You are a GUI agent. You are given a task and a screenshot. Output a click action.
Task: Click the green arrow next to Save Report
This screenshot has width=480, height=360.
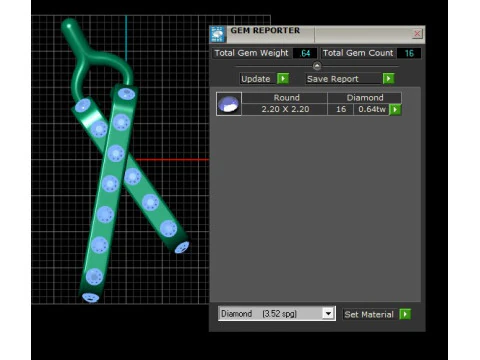pyautogui.click(x=388, y=79)
